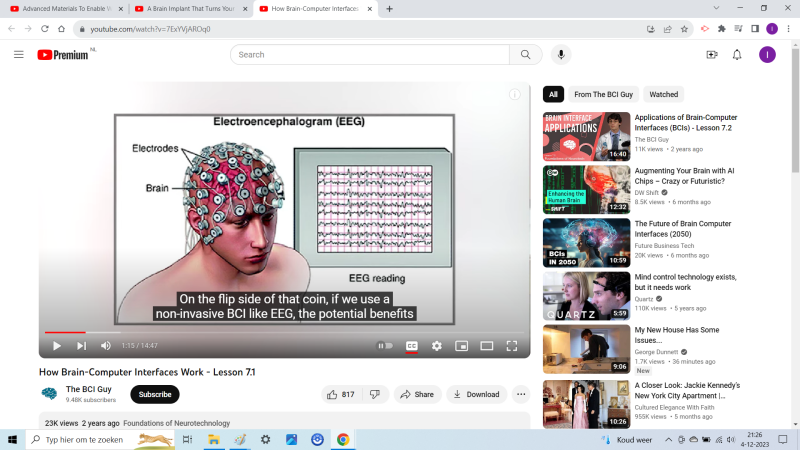Screen dimensions: 800x450
Task: Skip to the next video
Action: click(x=81, y=346)
